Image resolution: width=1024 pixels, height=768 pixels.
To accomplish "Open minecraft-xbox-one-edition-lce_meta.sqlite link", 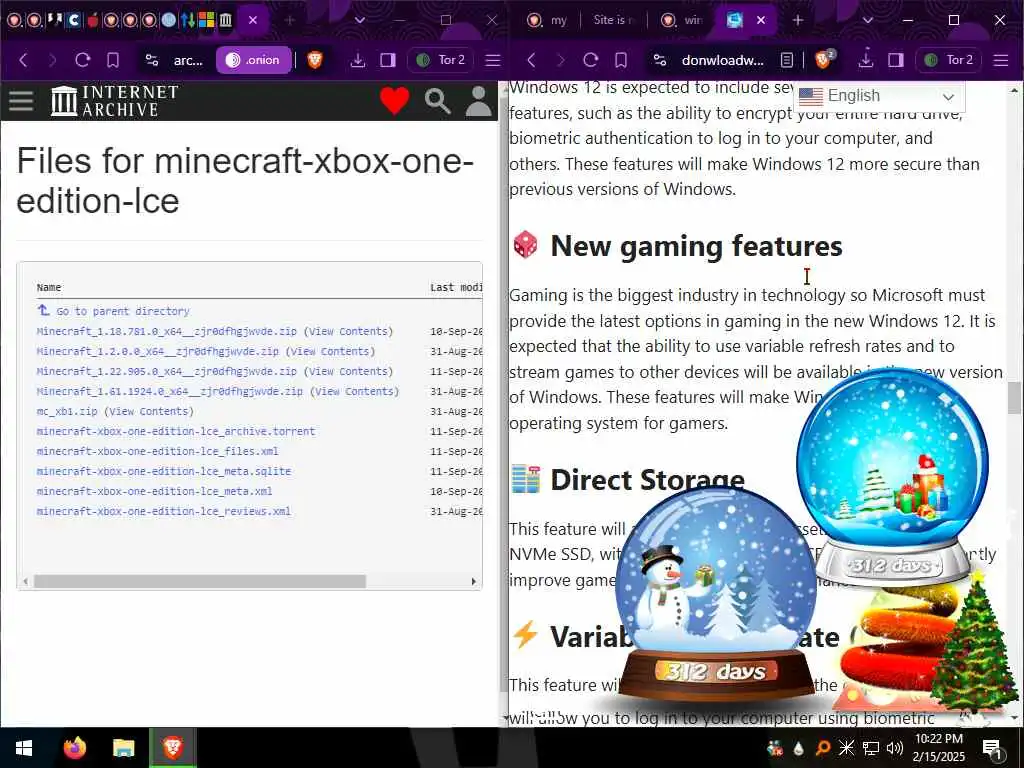I will click(164, 471).
